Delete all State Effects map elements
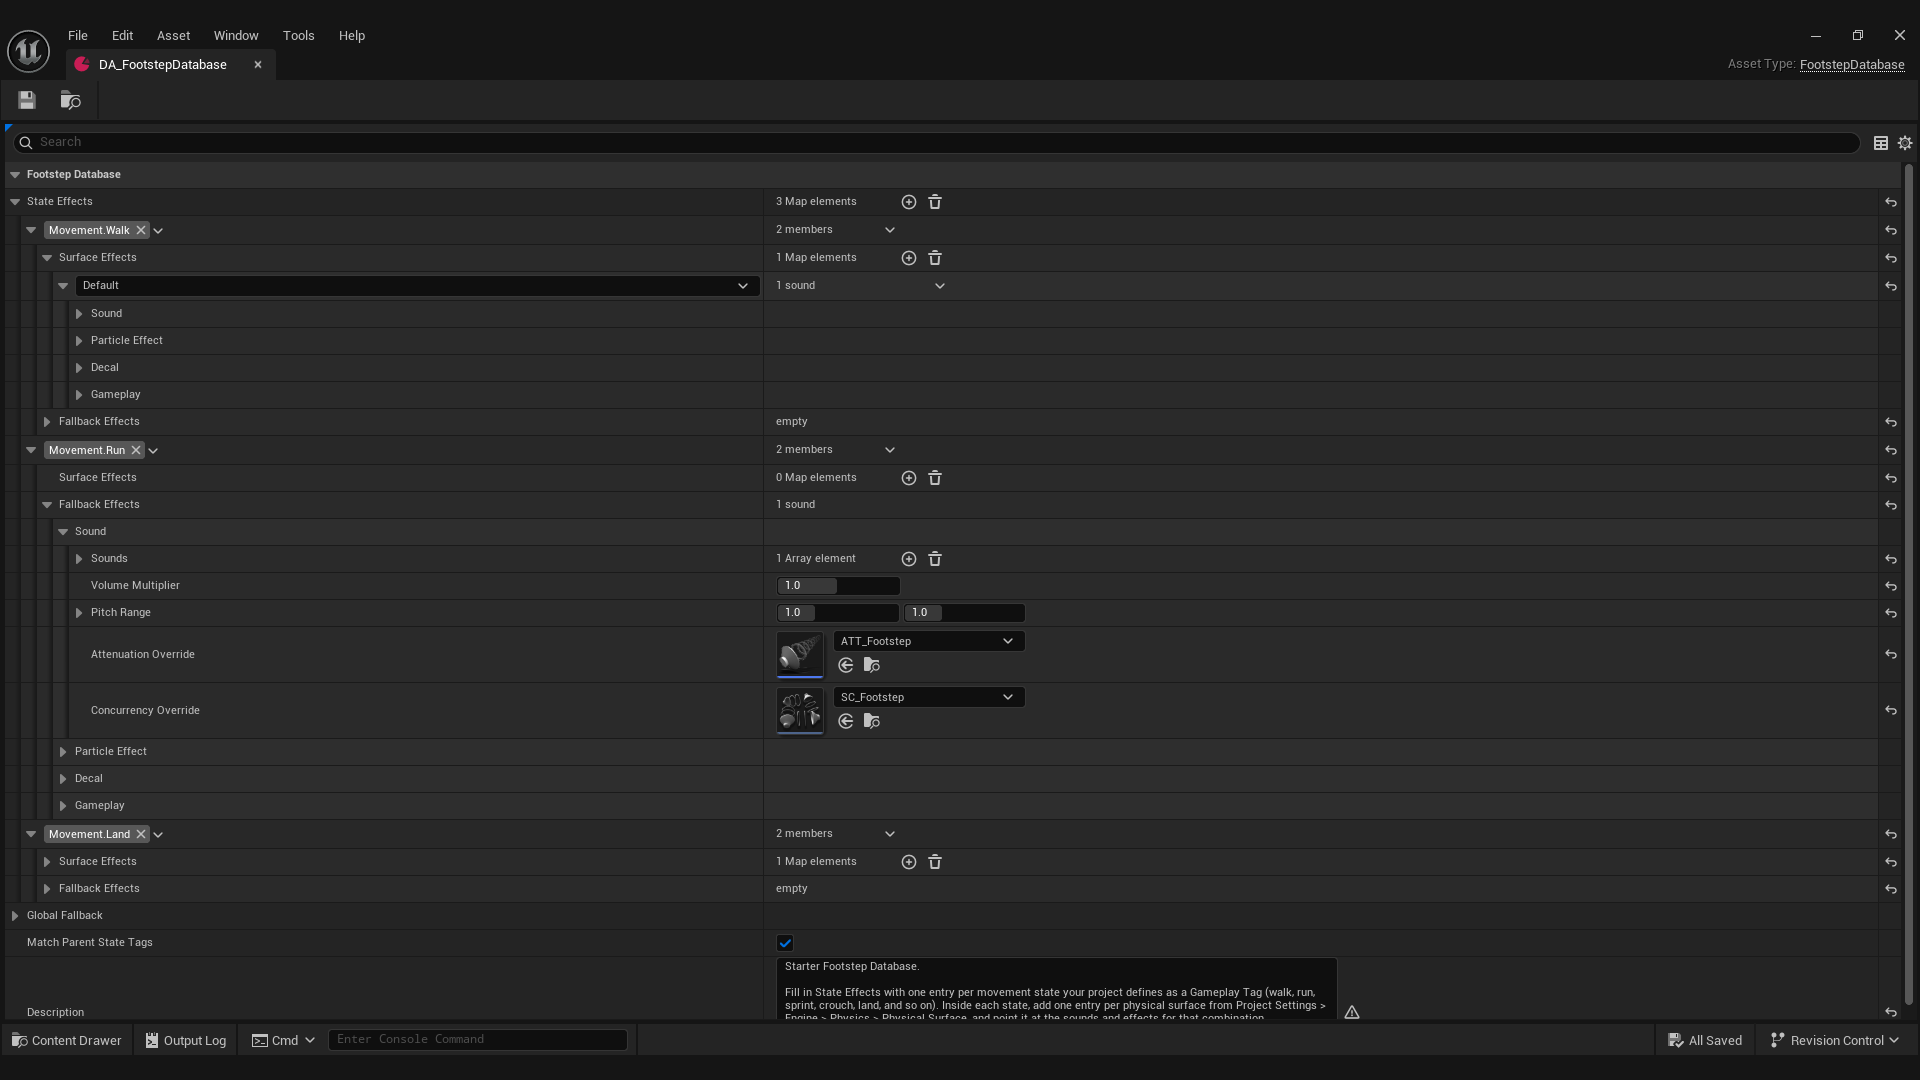This screenshot has height=1080, width=1920. click(x=935, y=202)
